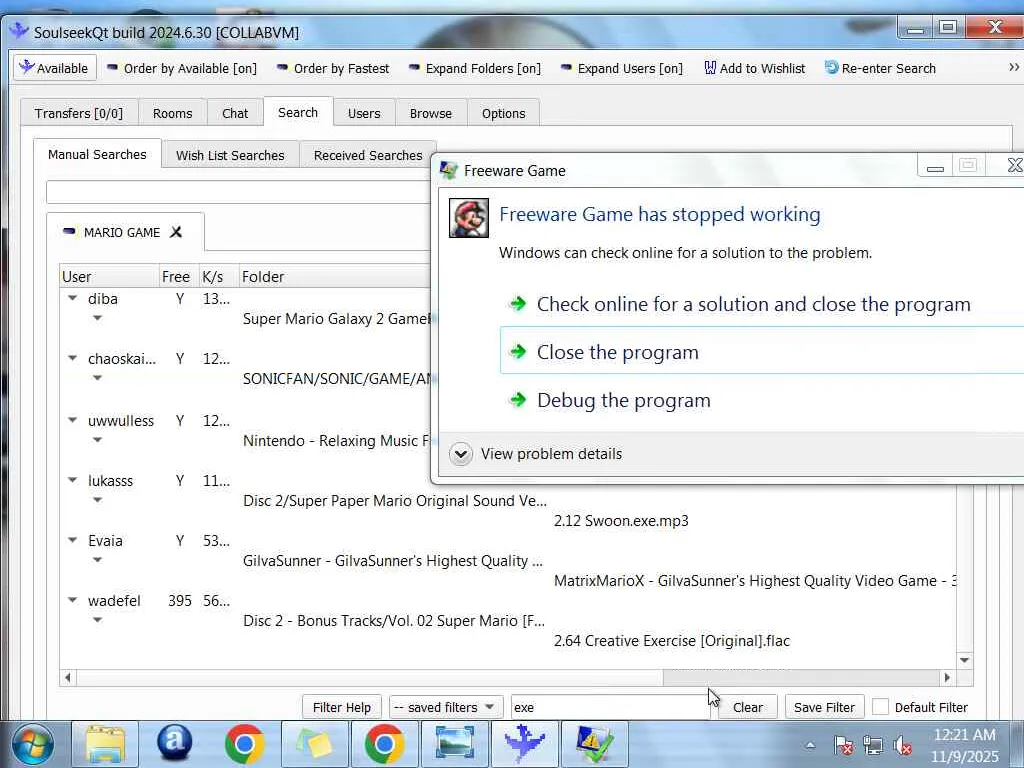This screenshot has width=1024, height=768.
Task: Collapse user lukasss's results
Action: coord(72,481)
